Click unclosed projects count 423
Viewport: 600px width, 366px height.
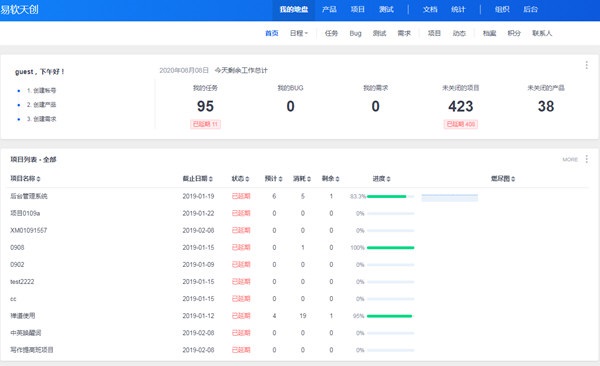tap(461, 106)
